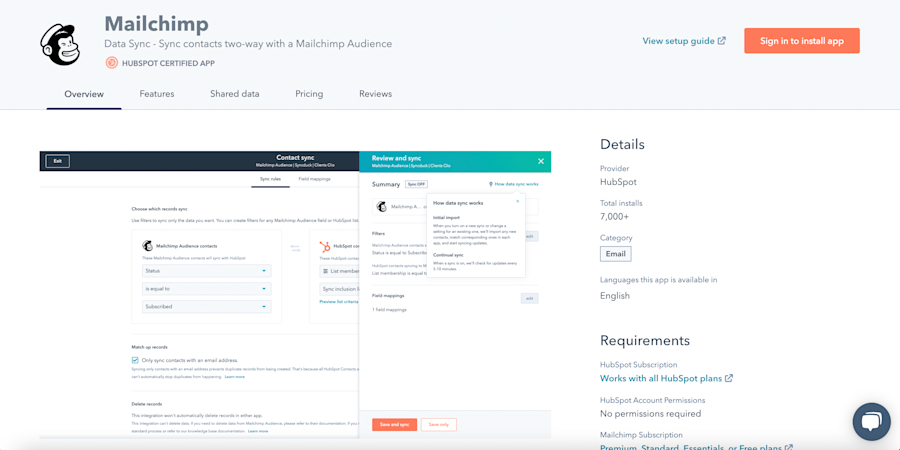Close the Review and sync panel with X

(x=541, y=161)
